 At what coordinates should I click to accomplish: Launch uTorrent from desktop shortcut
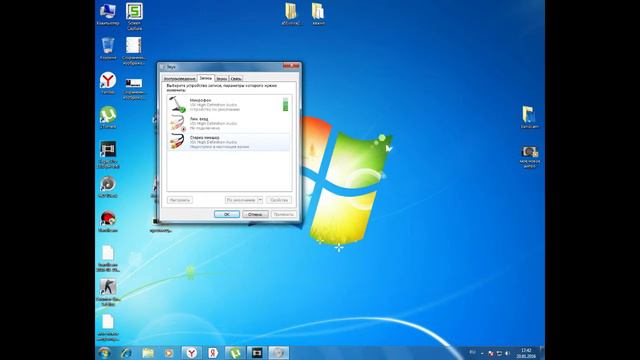tap(108, 118)
